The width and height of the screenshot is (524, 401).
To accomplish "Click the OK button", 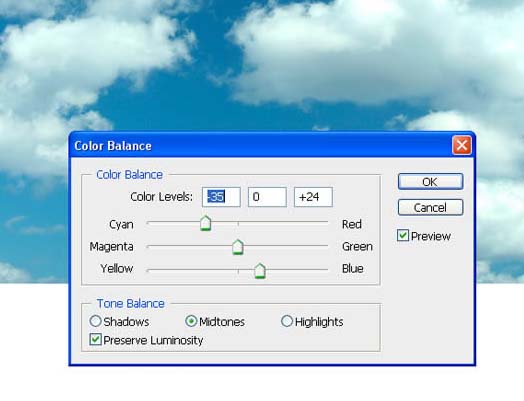I will (x=430, y=182).
